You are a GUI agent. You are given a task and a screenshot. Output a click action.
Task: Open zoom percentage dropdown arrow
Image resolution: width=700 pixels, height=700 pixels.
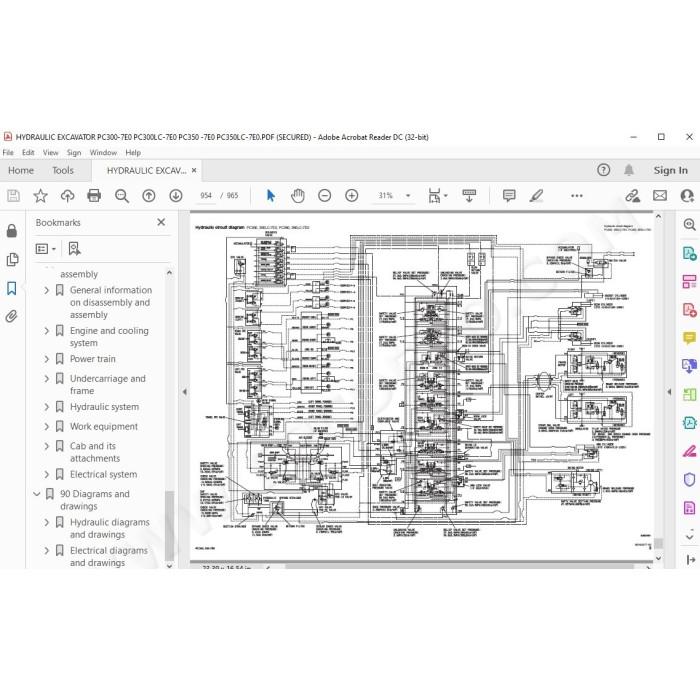(408, 196)
